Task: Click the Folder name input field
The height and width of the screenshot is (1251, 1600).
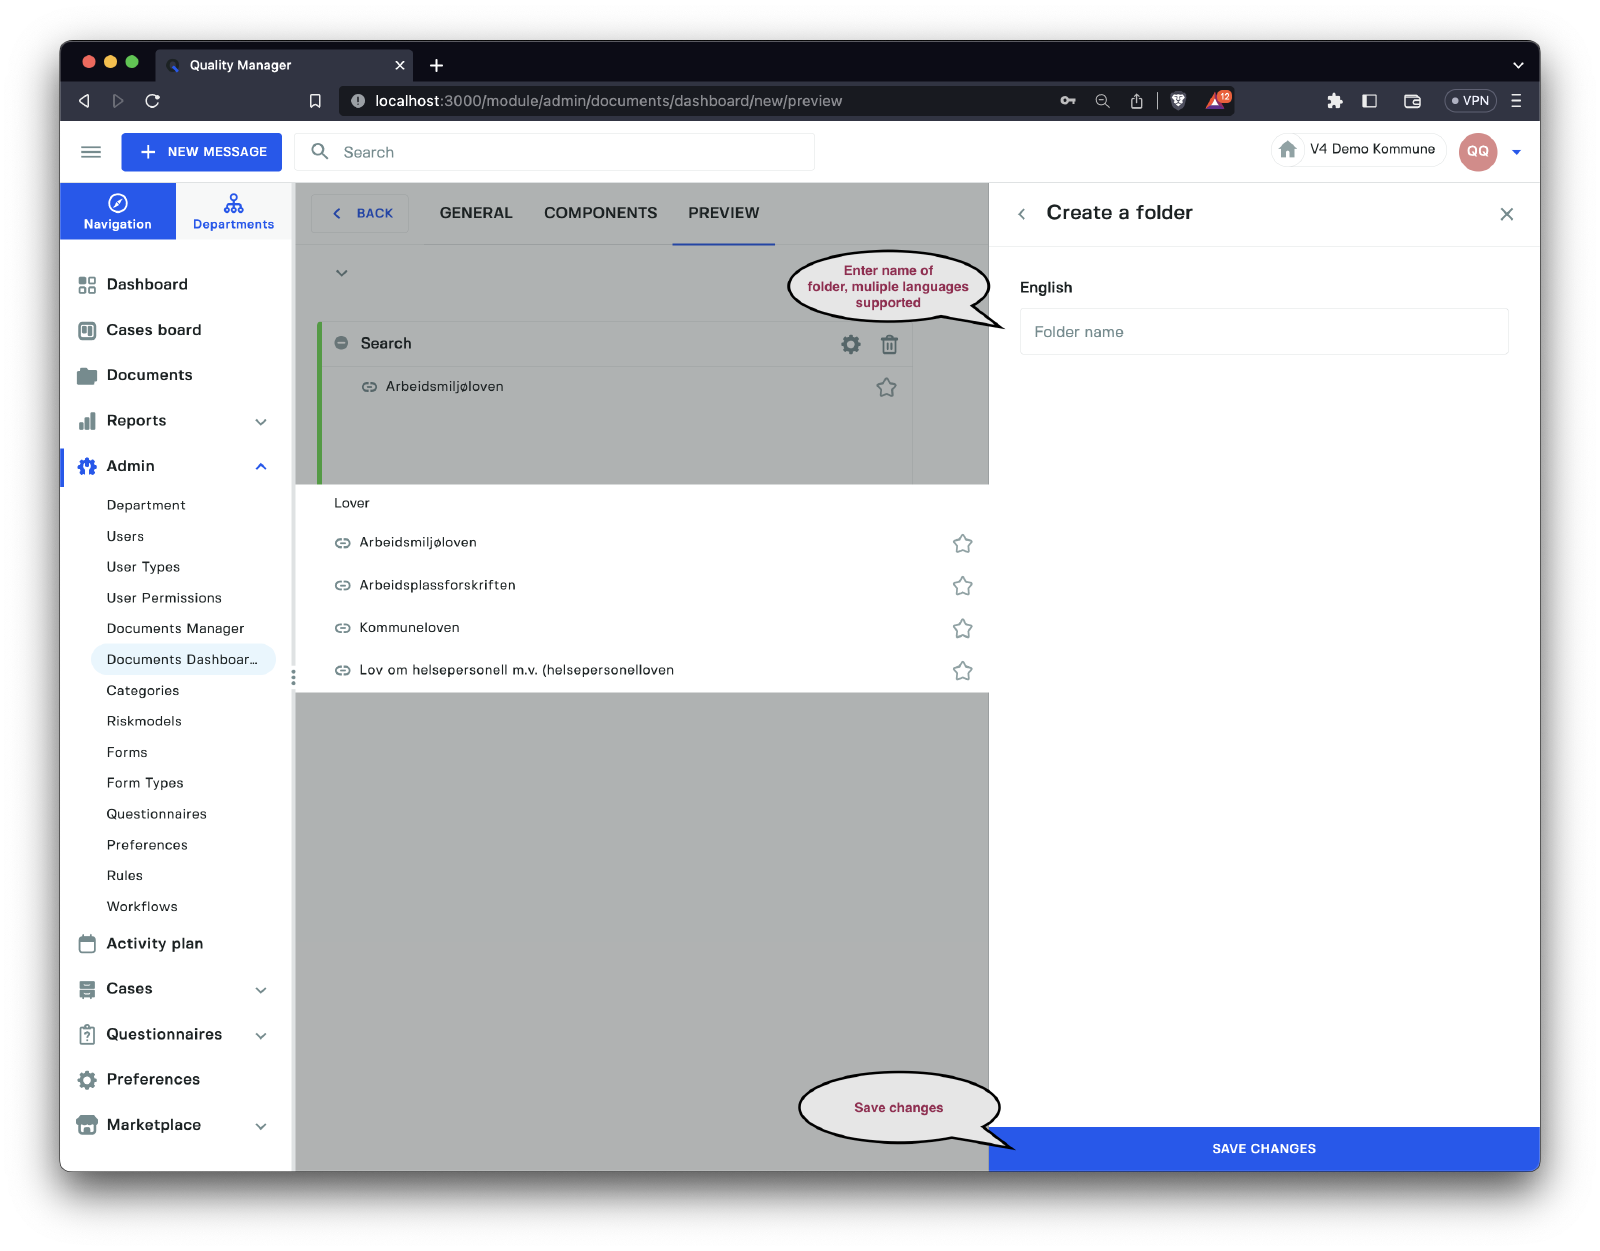Action: point(1263,332)
